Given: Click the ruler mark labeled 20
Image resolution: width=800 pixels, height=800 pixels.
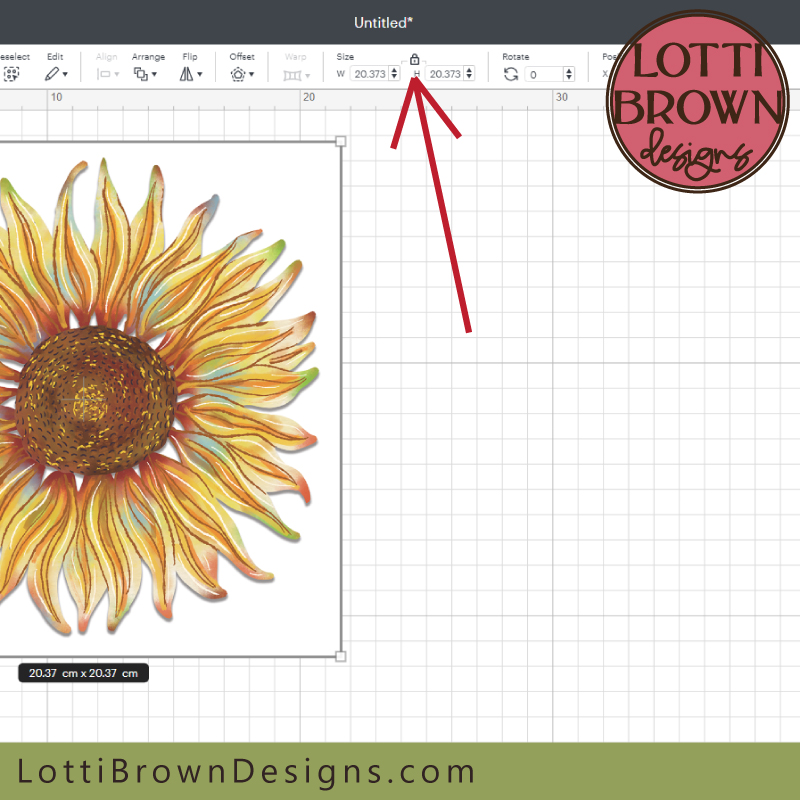Looking at the screenshot, I should 309,97.
